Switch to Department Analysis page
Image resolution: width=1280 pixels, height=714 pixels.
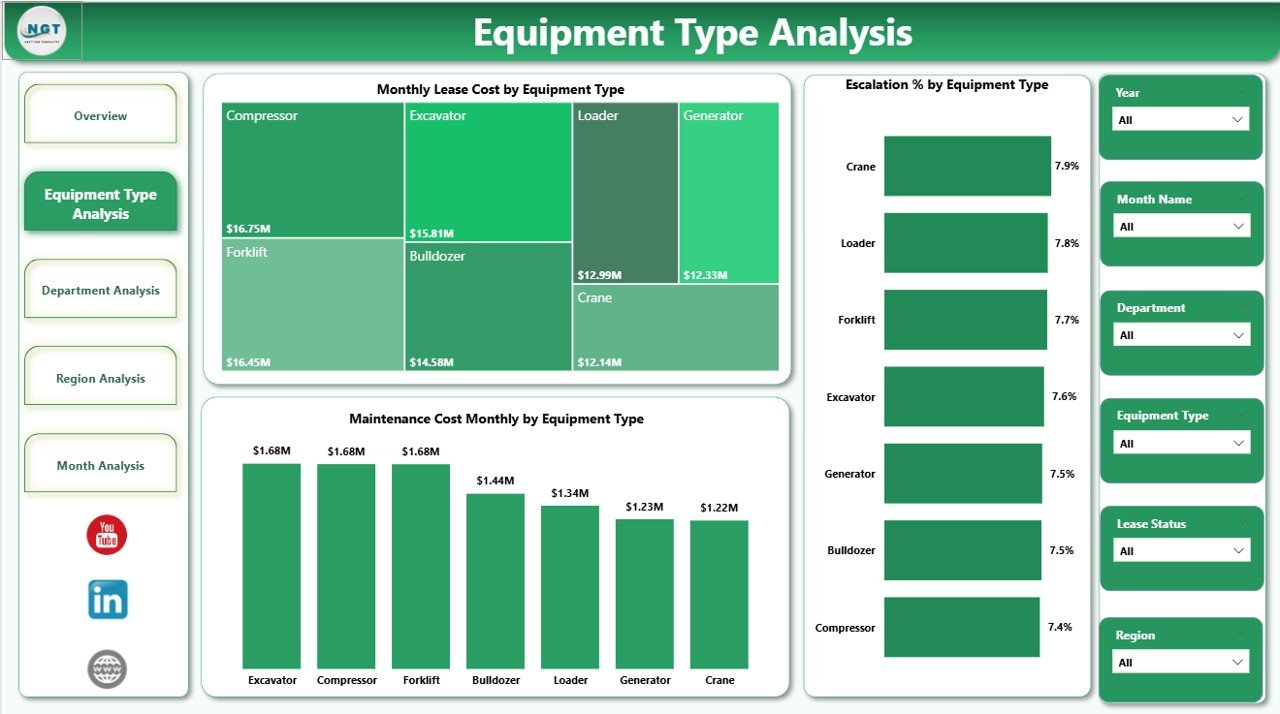100,289
